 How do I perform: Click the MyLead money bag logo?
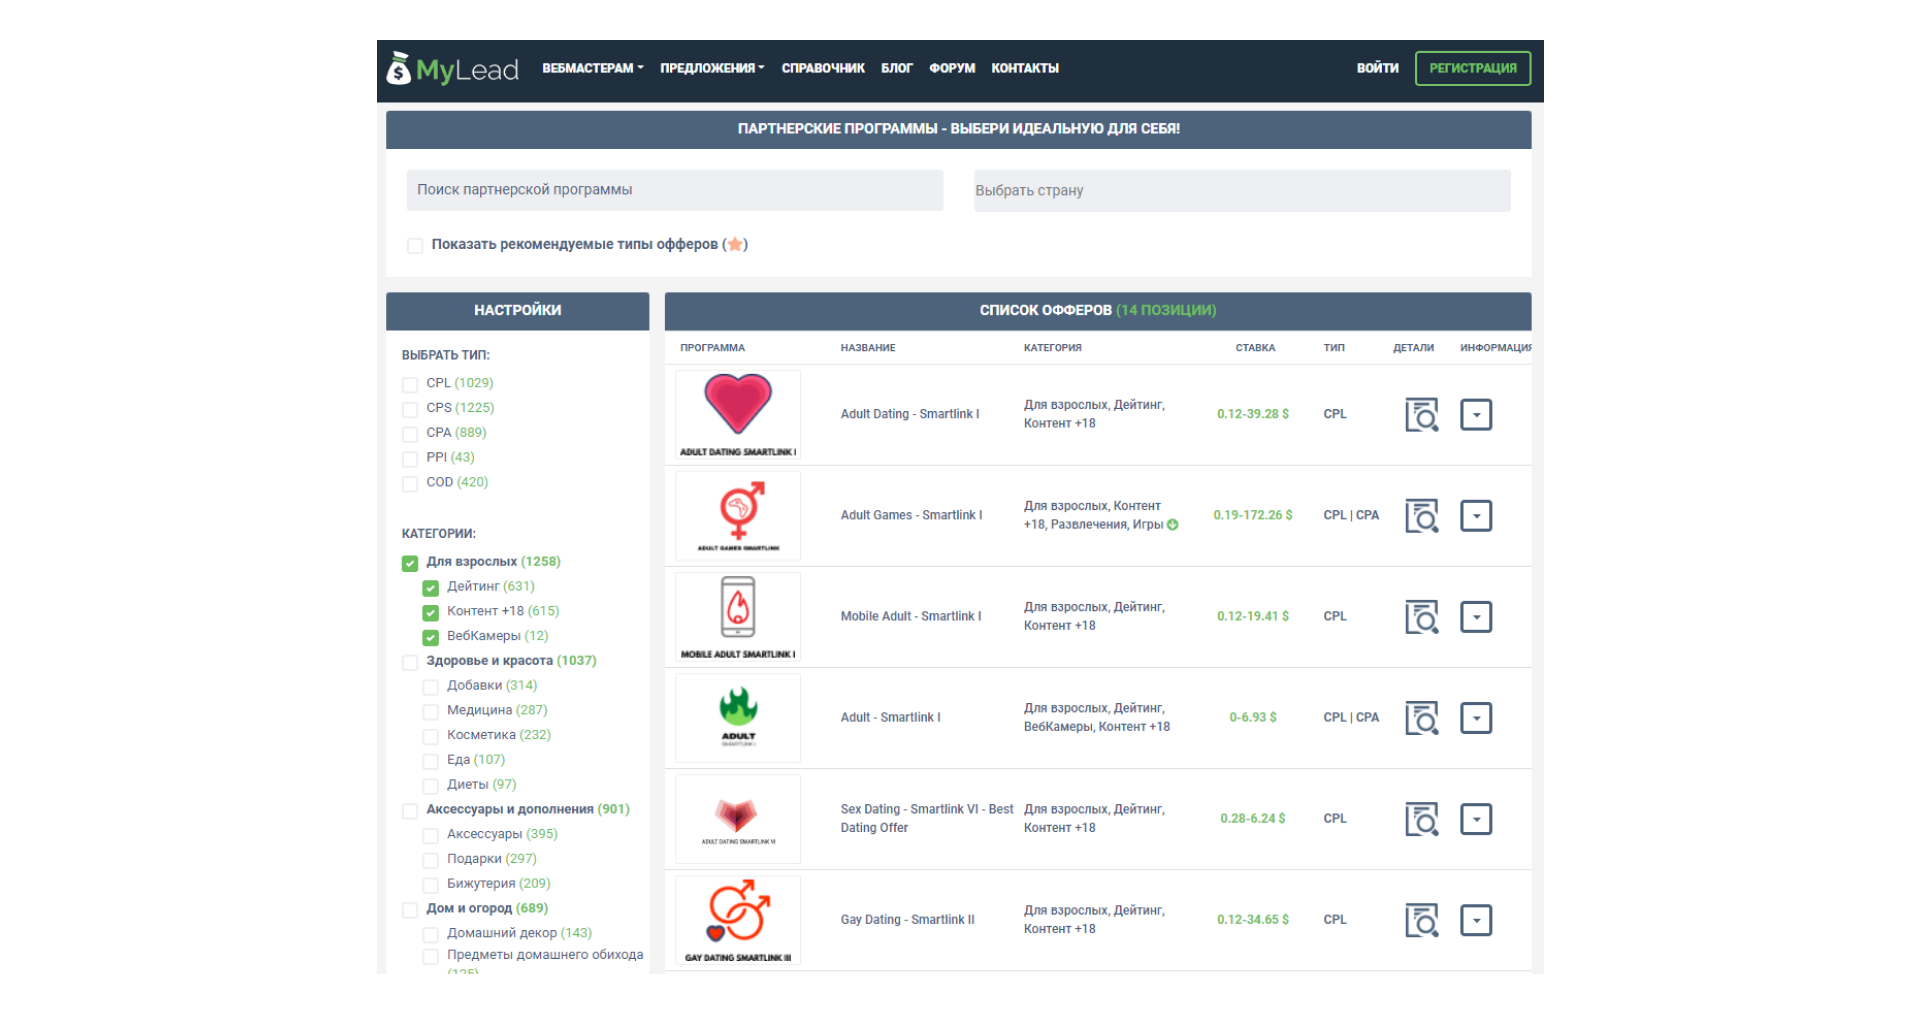399,68
